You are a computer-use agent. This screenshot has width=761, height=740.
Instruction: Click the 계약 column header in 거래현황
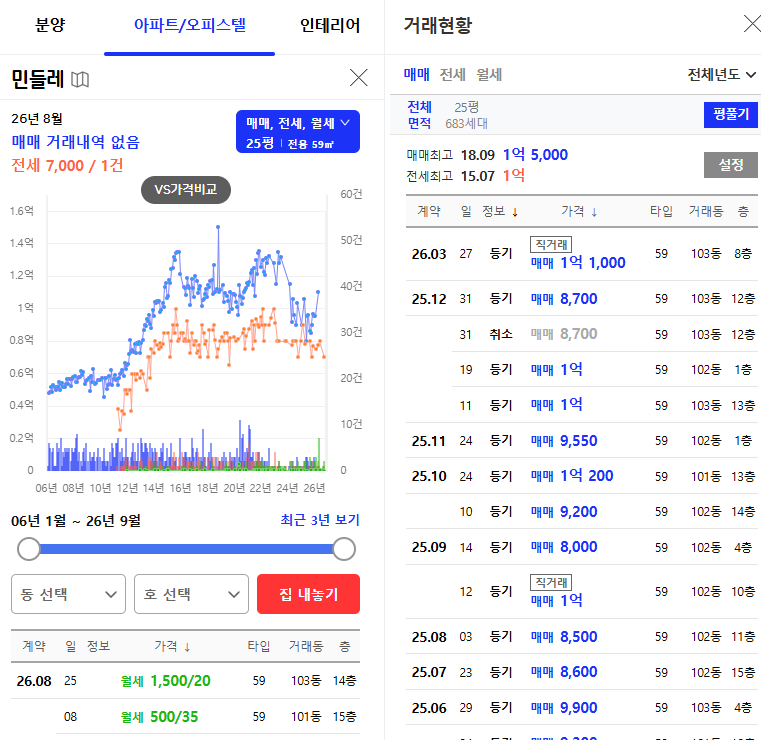429,211
